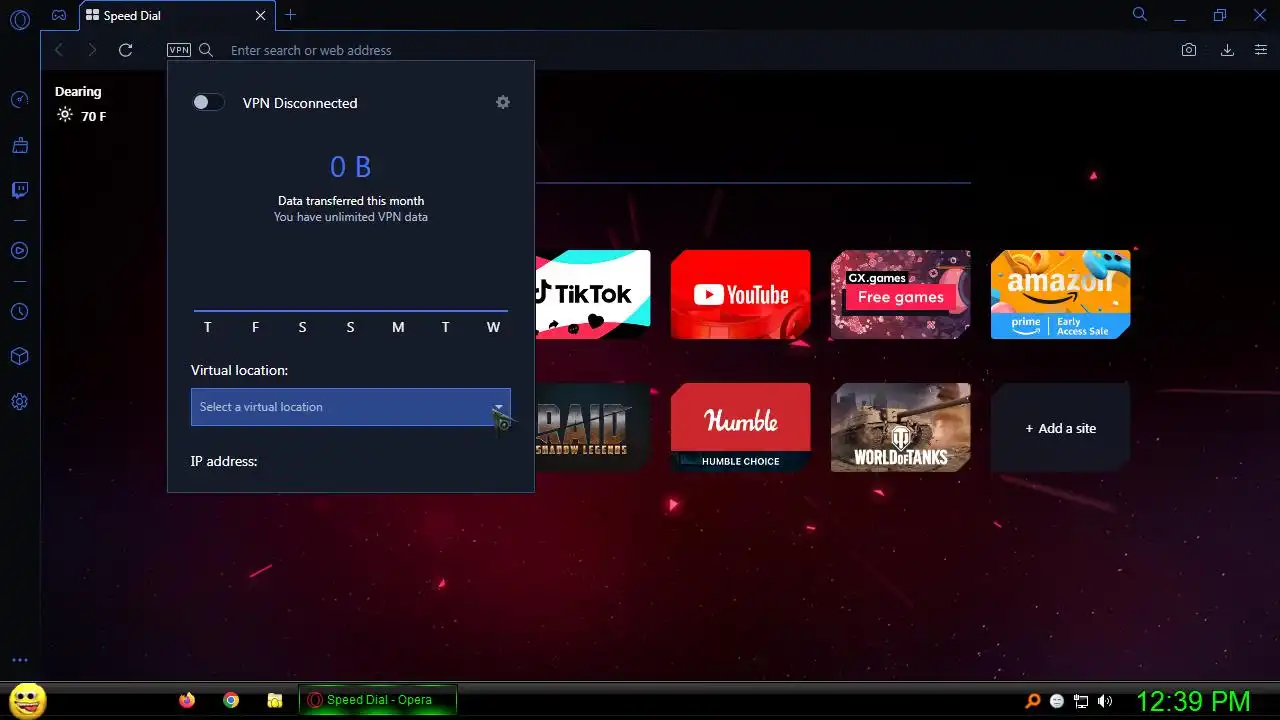The width and height of the screenshot is (1280, 720).
Task: Close the Speed Dial tab
Action: tap(261, 15)
